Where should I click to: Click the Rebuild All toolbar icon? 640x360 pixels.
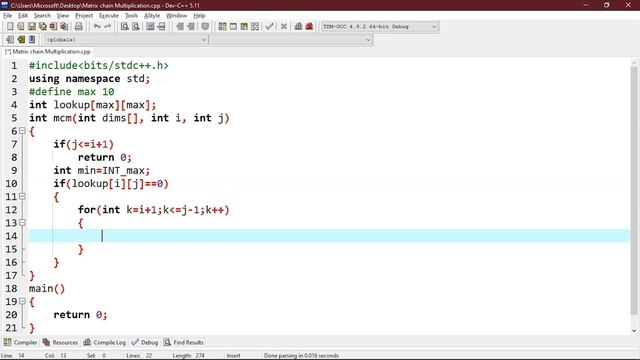[x=255, y=27]
